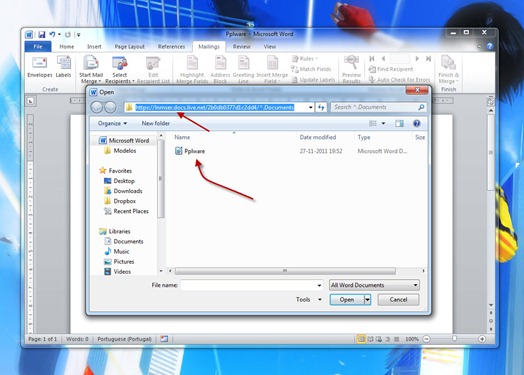Open the Tools dropdown
524x375 pixels.
(x=309, y=299)
